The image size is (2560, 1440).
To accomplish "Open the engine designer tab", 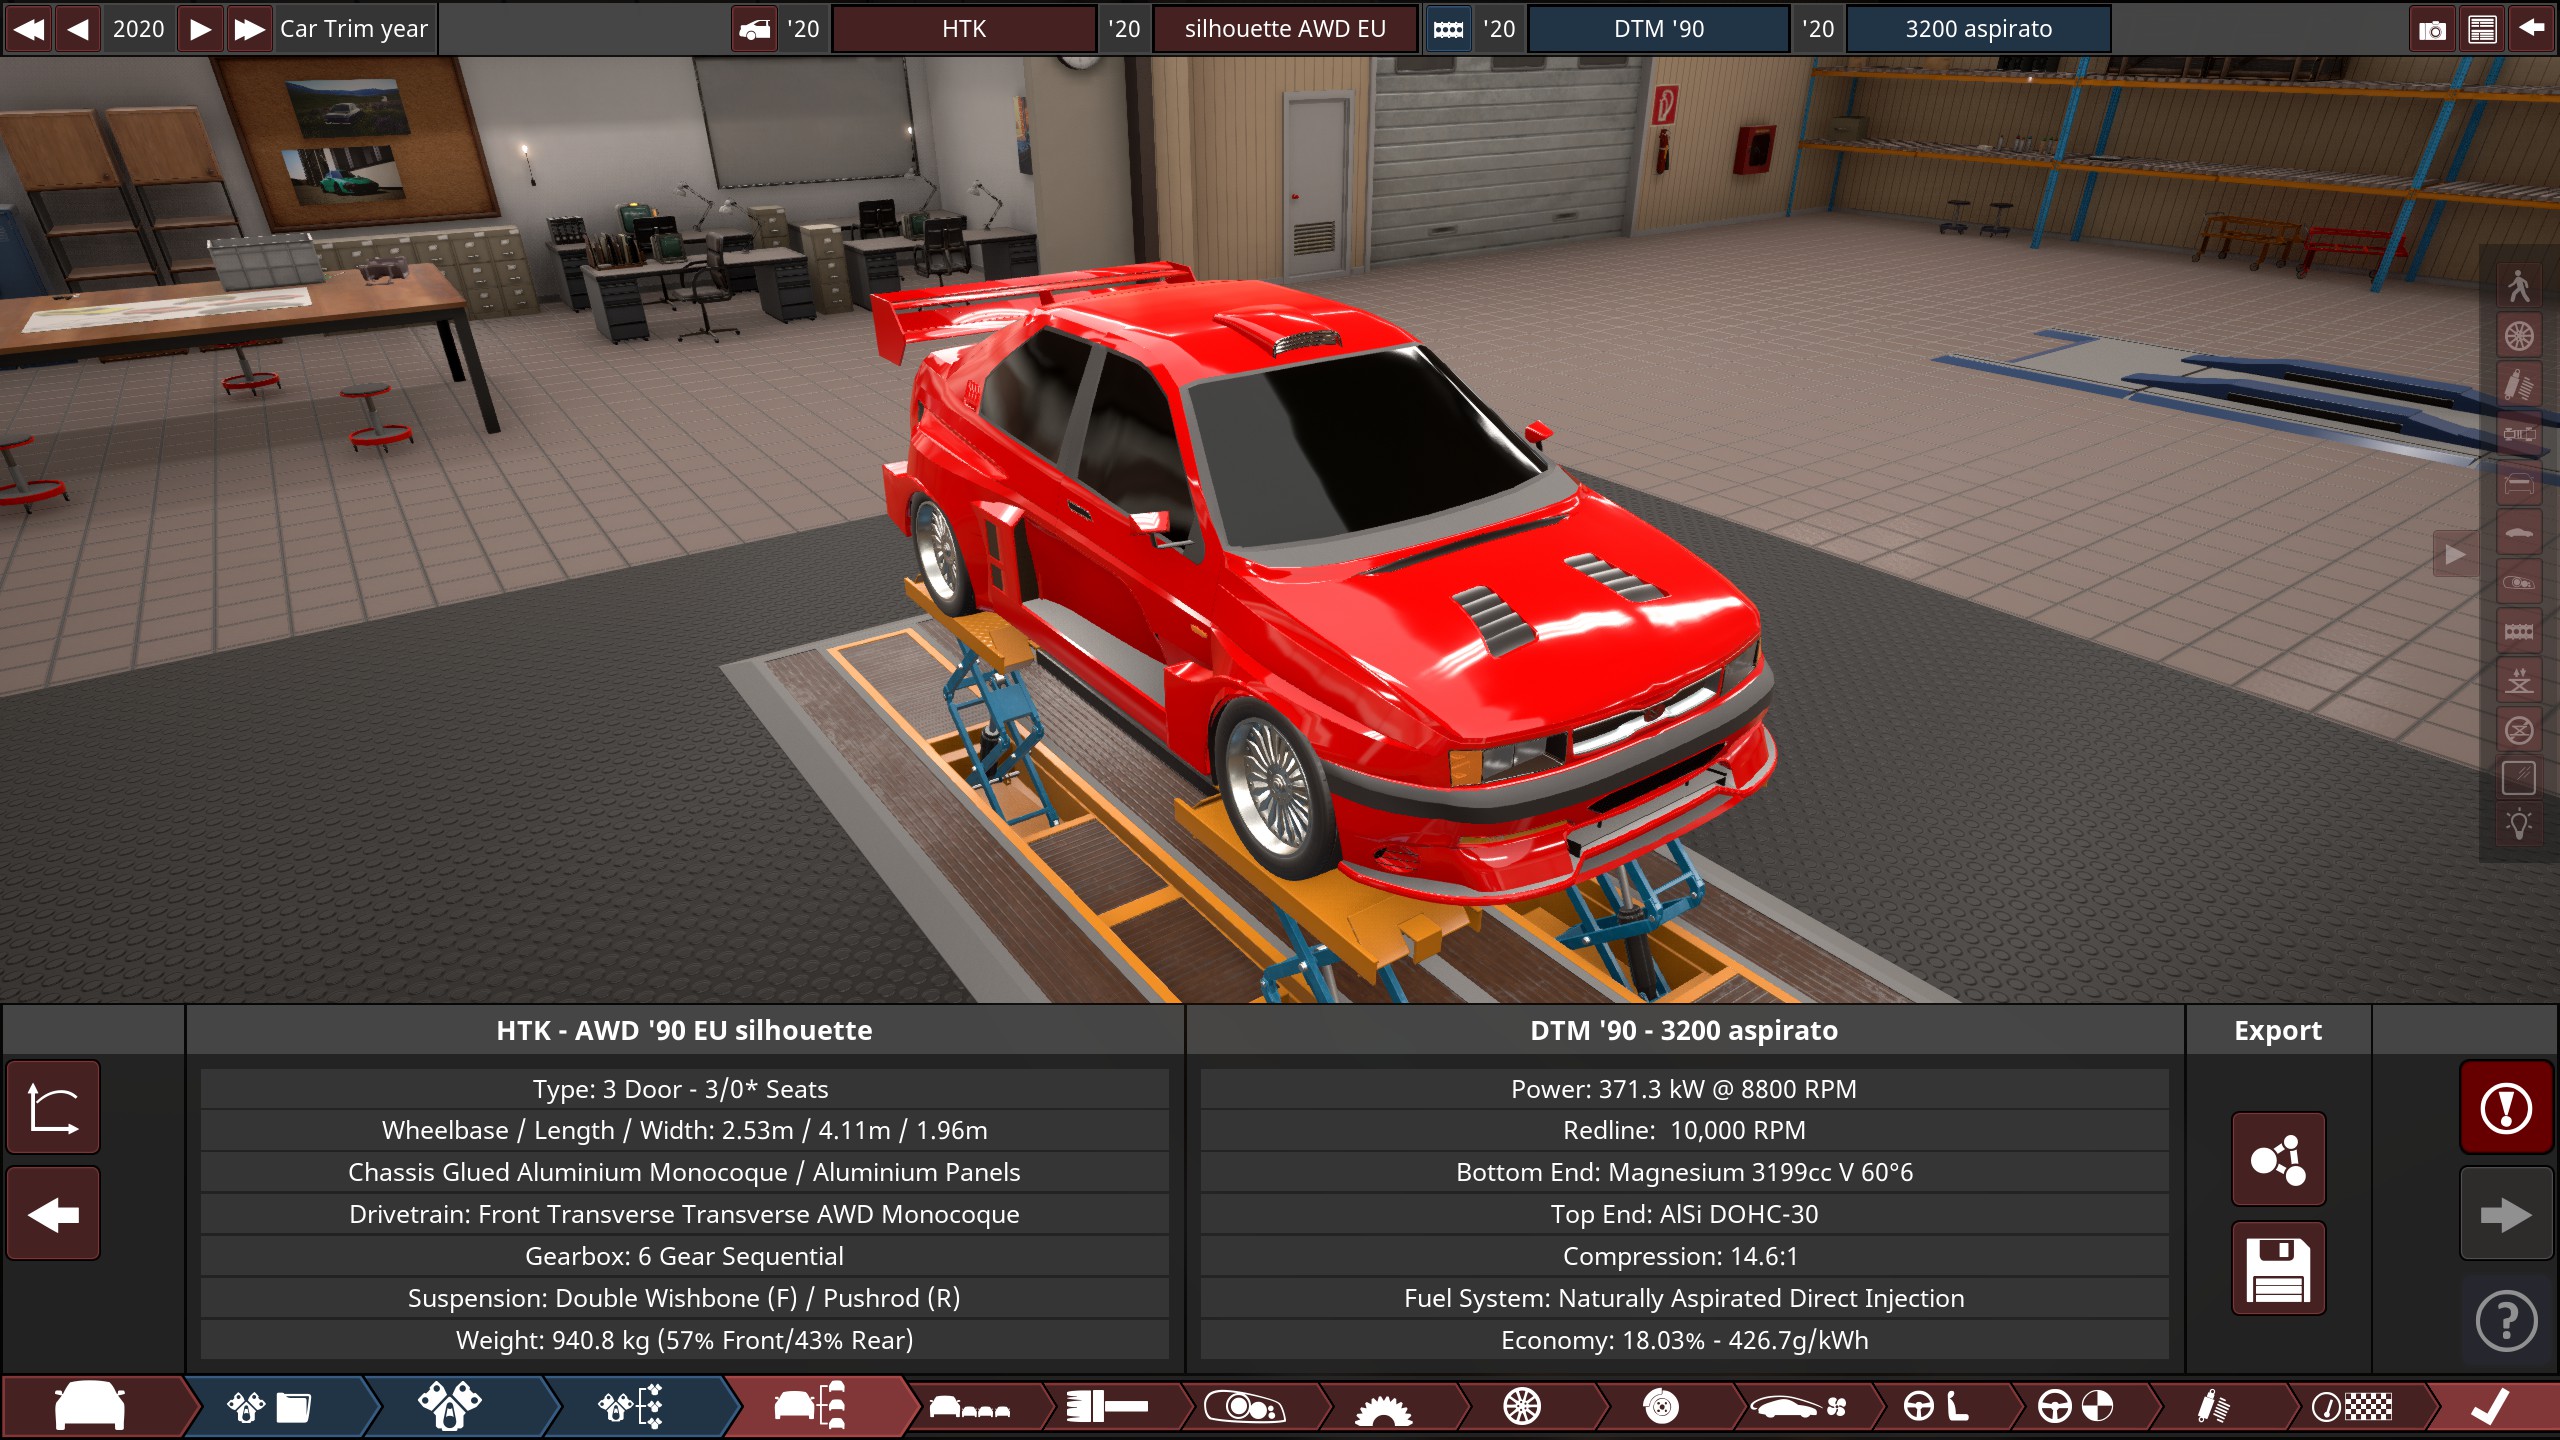I will [452, 1406].
